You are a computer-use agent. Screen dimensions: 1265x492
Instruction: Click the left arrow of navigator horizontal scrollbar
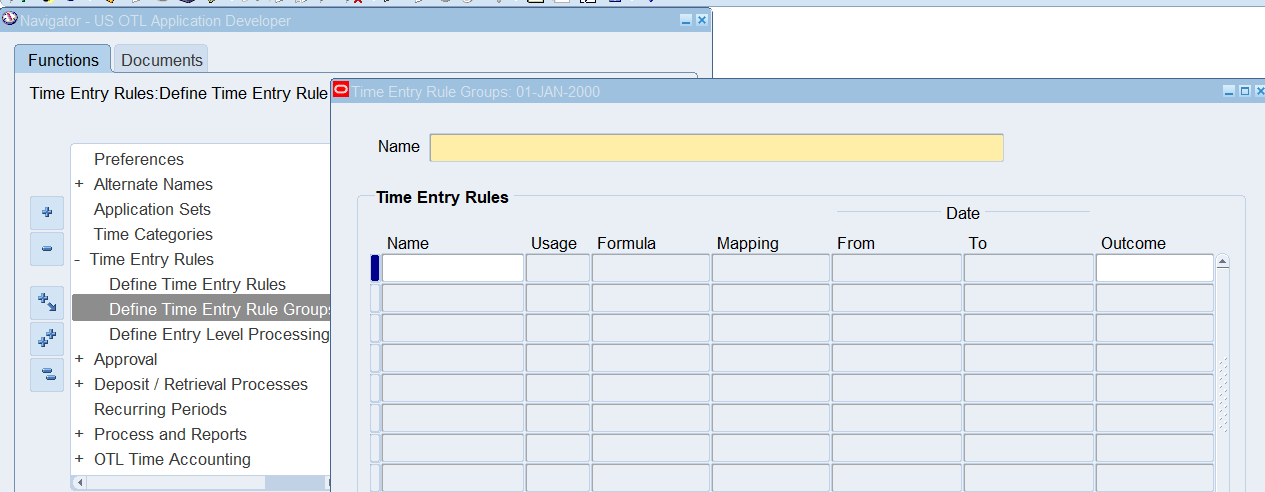pos(79,483)
